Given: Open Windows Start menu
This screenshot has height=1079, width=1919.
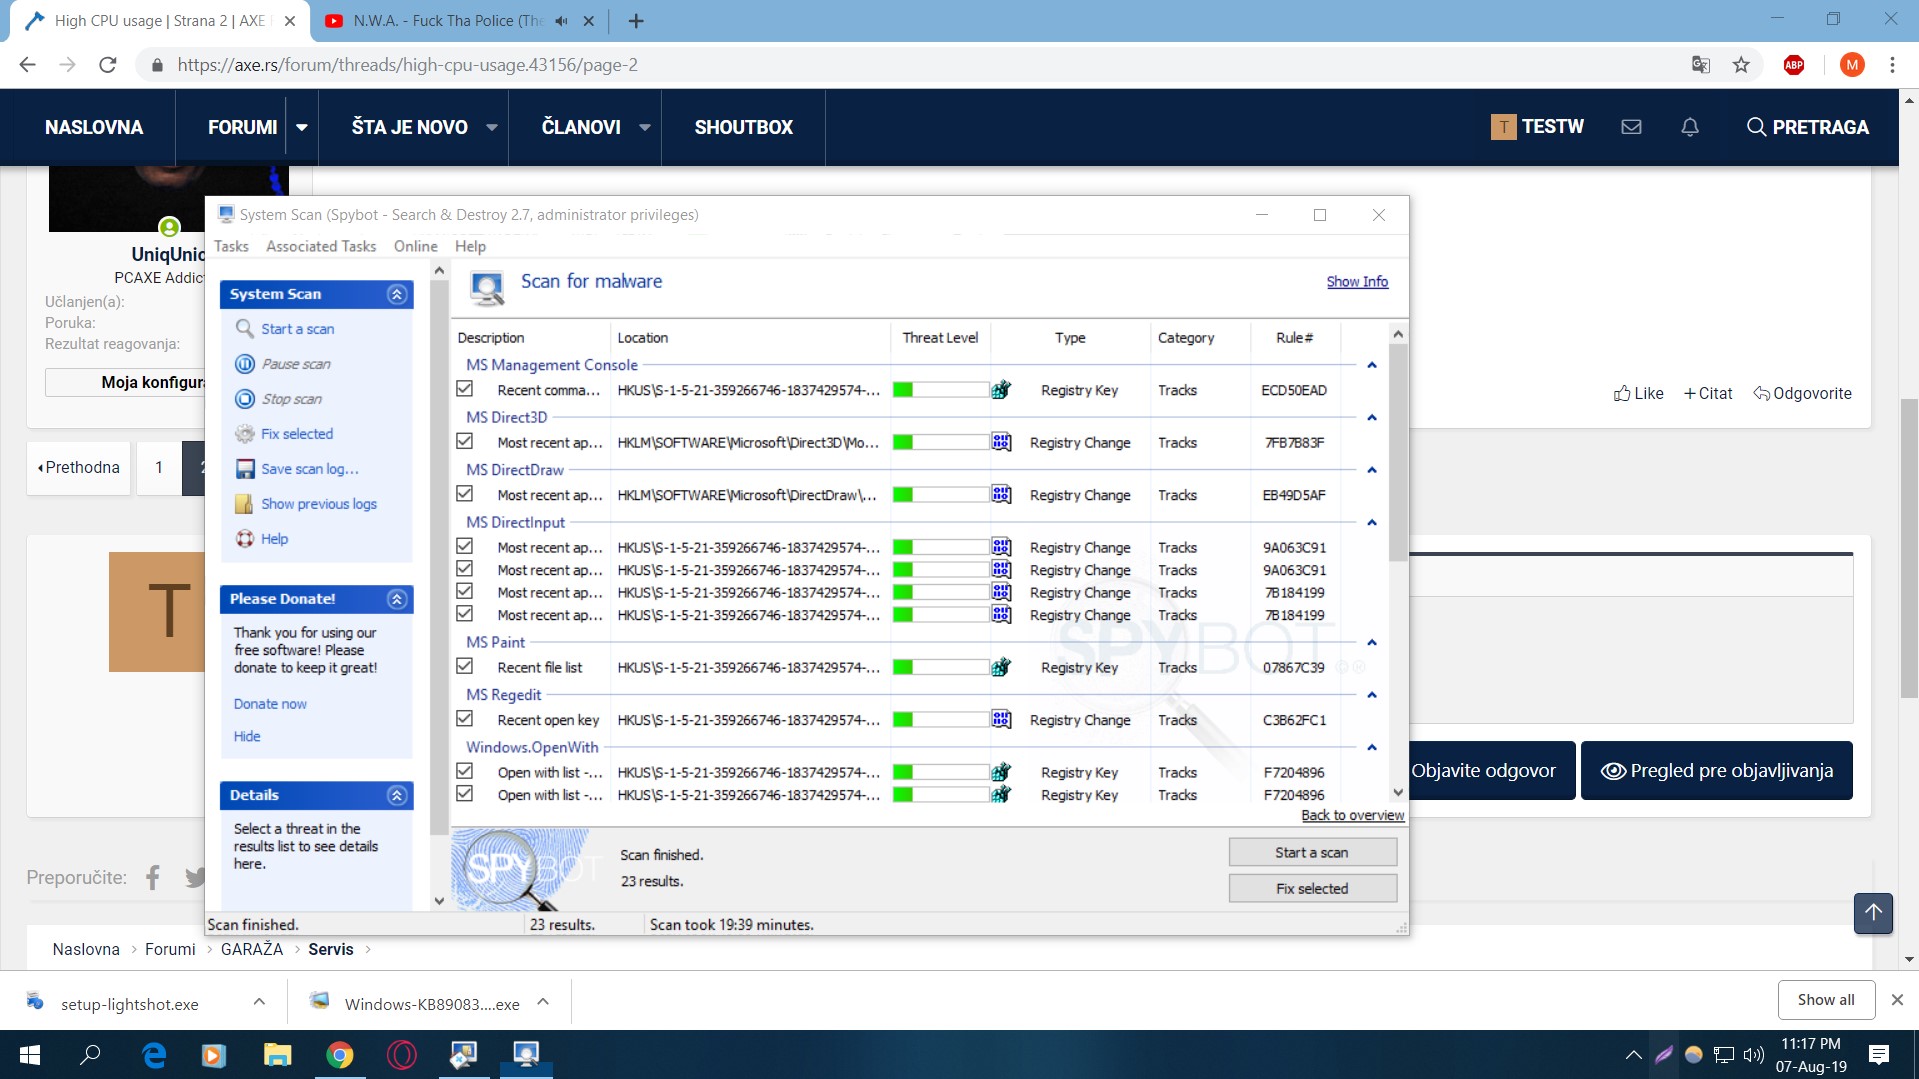Looking at the screenshot, I should pyautogui.click(x=30, y=1055).
